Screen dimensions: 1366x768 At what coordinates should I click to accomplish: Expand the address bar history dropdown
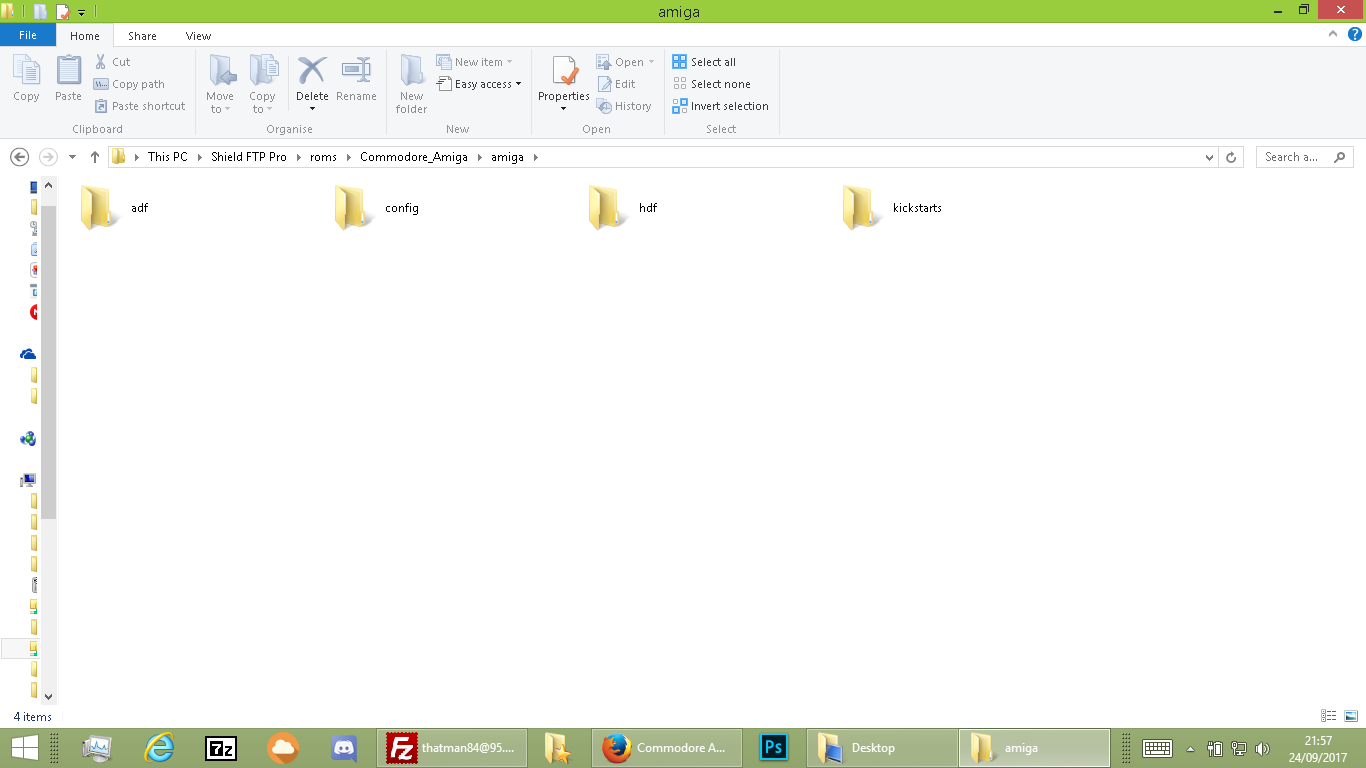click(x=1209, y=157)
